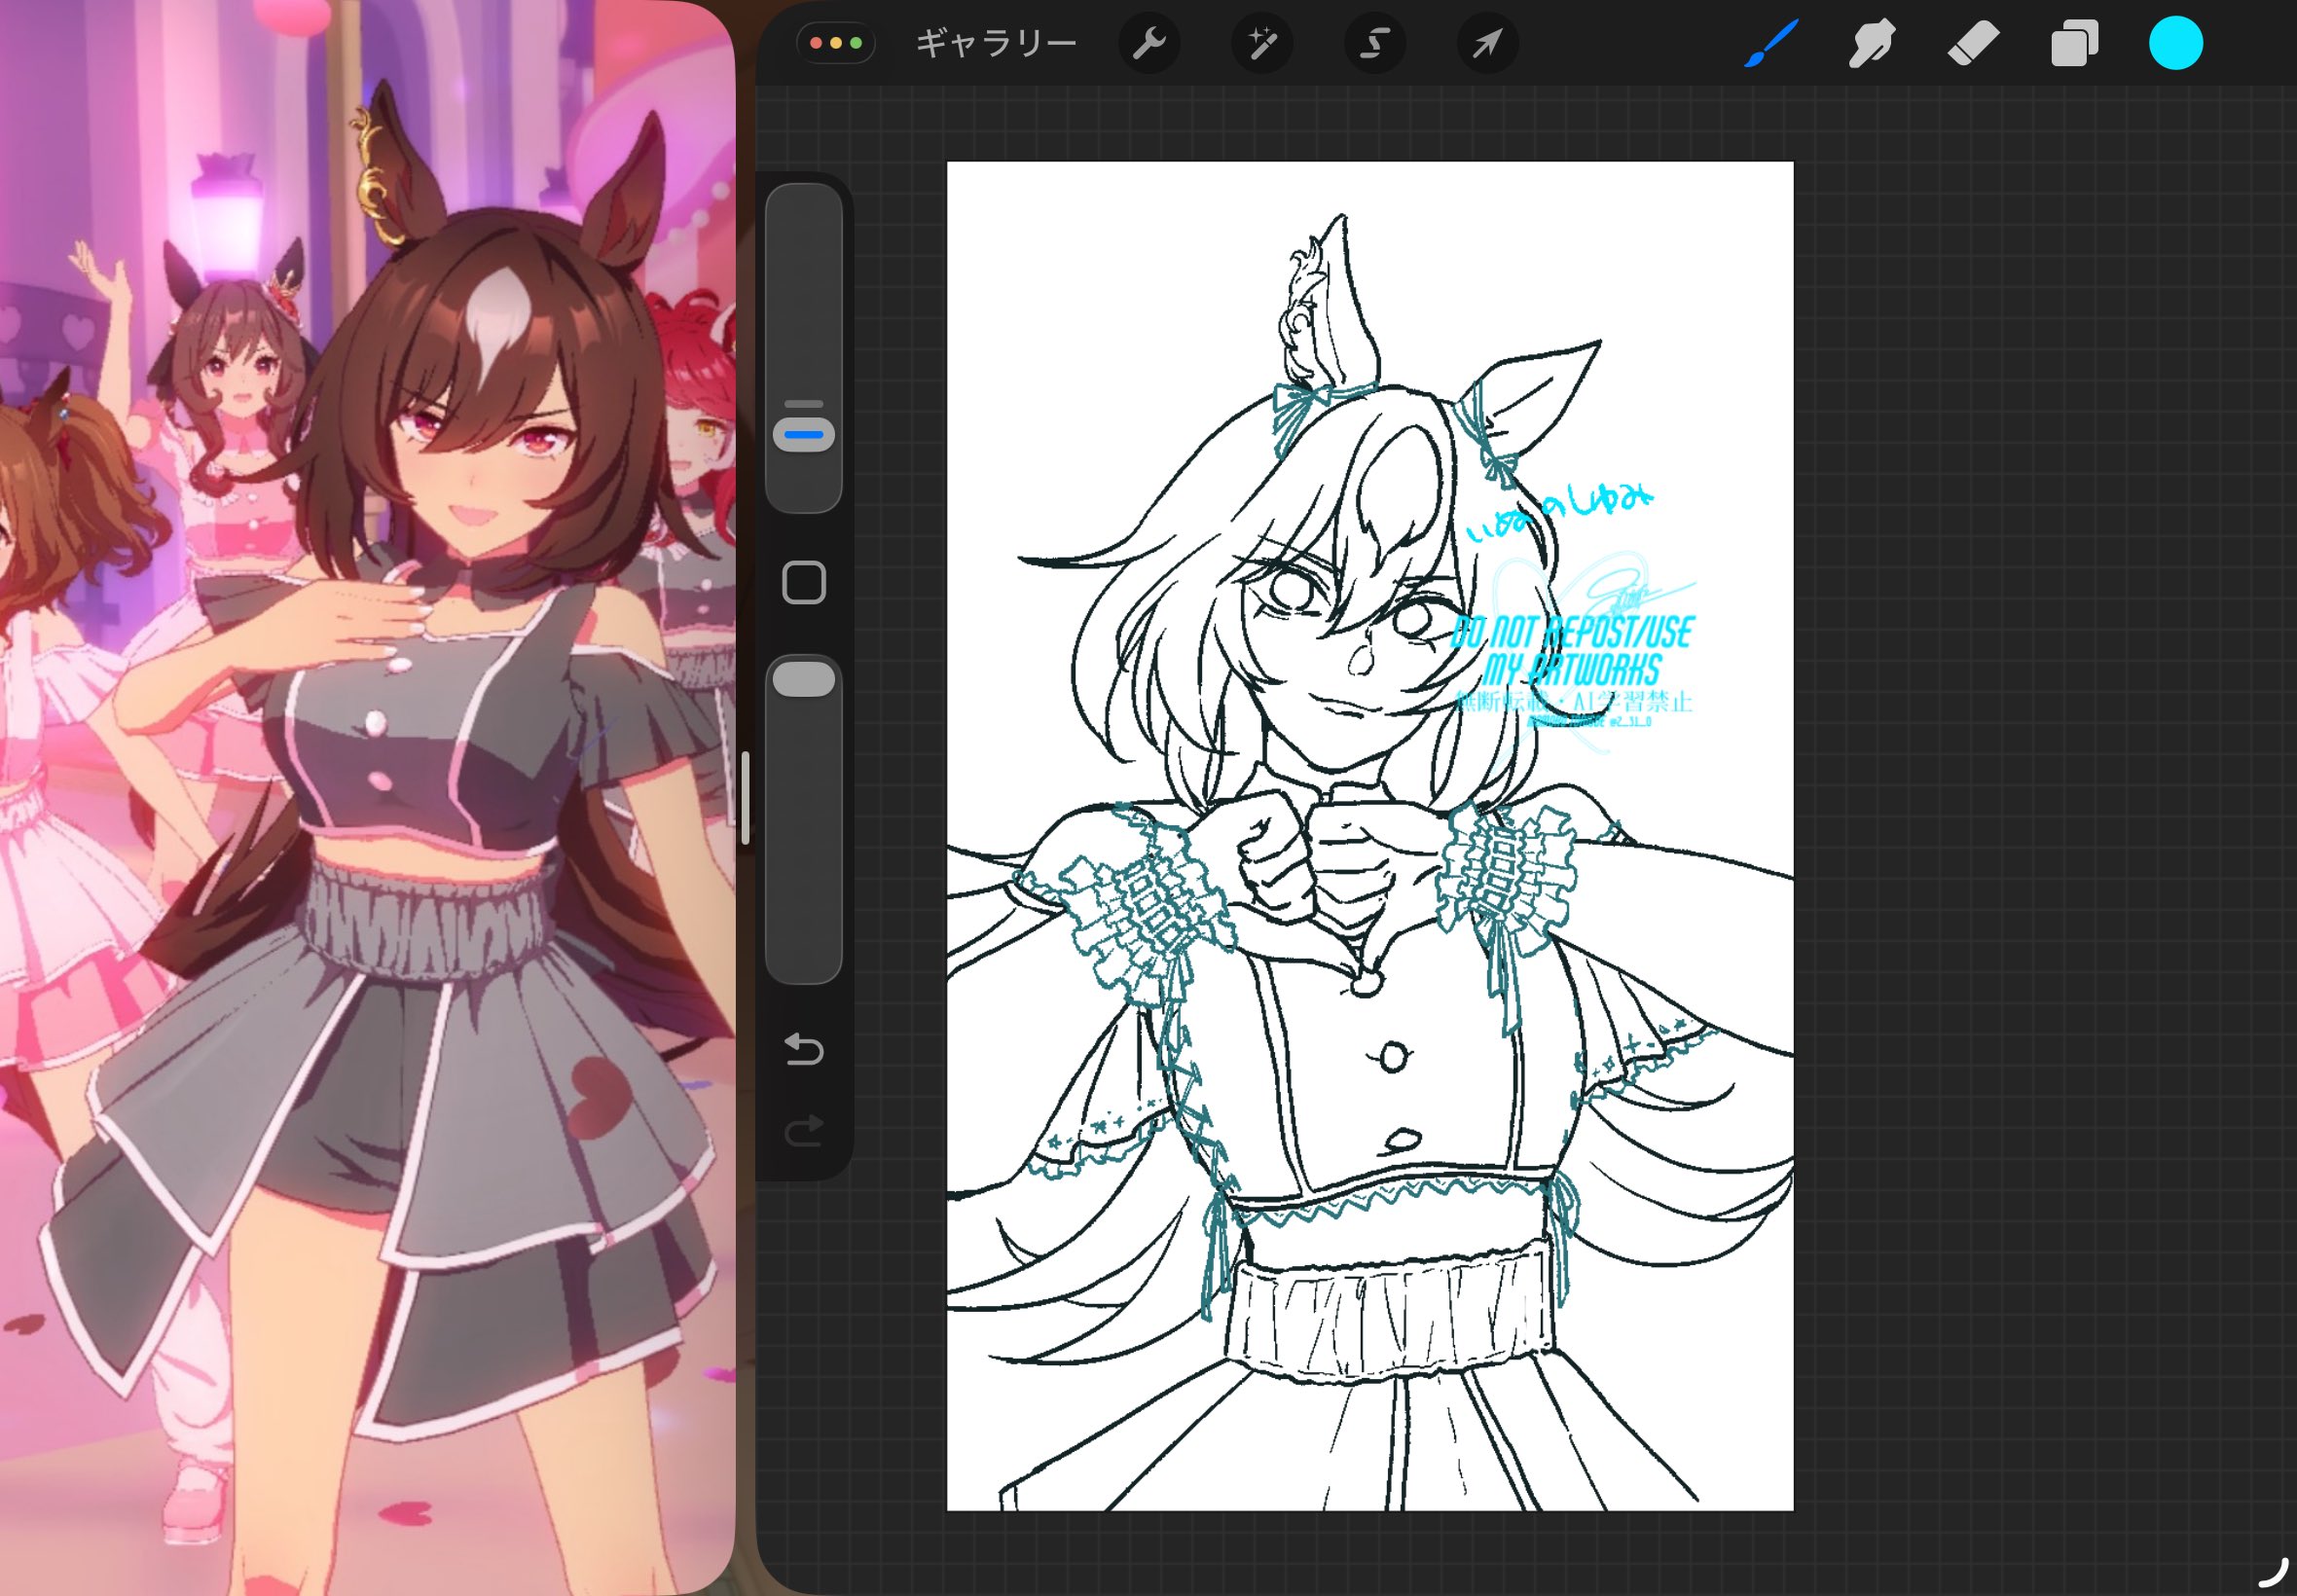Viewport: 2297px width, 1596px height.
Task: Select the Eraser tool
Action: (1973, 44)
